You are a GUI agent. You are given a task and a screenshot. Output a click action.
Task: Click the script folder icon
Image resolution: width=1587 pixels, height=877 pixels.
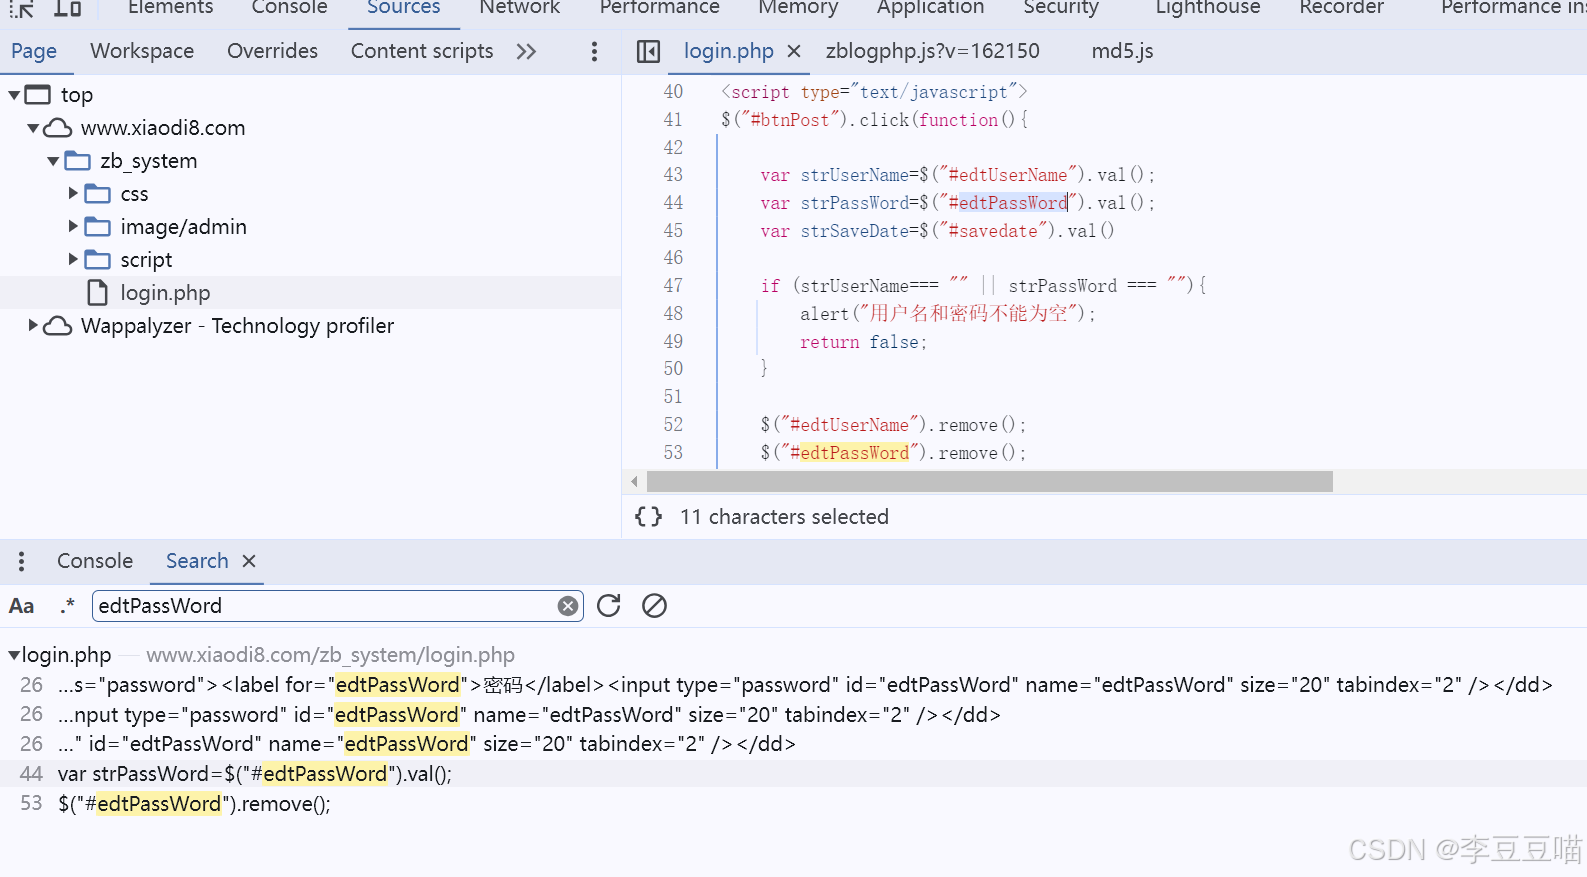click(x=98, y=260)
